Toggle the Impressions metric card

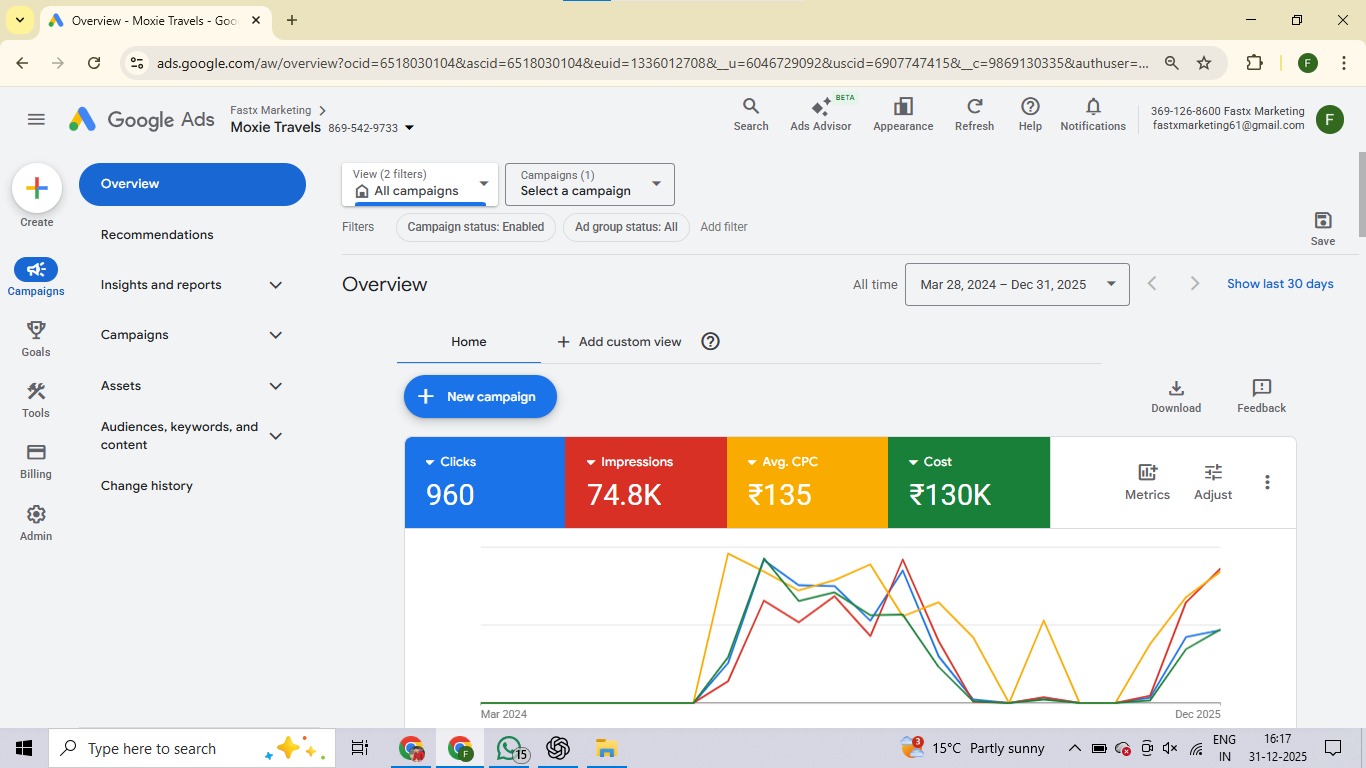pos(646,481)
